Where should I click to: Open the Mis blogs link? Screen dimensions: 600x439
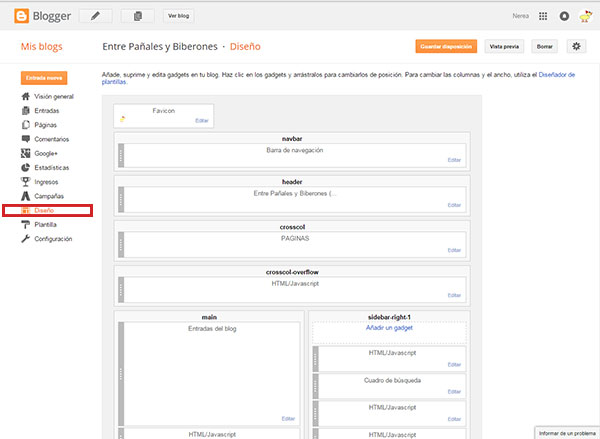click(x=42, y=47)
